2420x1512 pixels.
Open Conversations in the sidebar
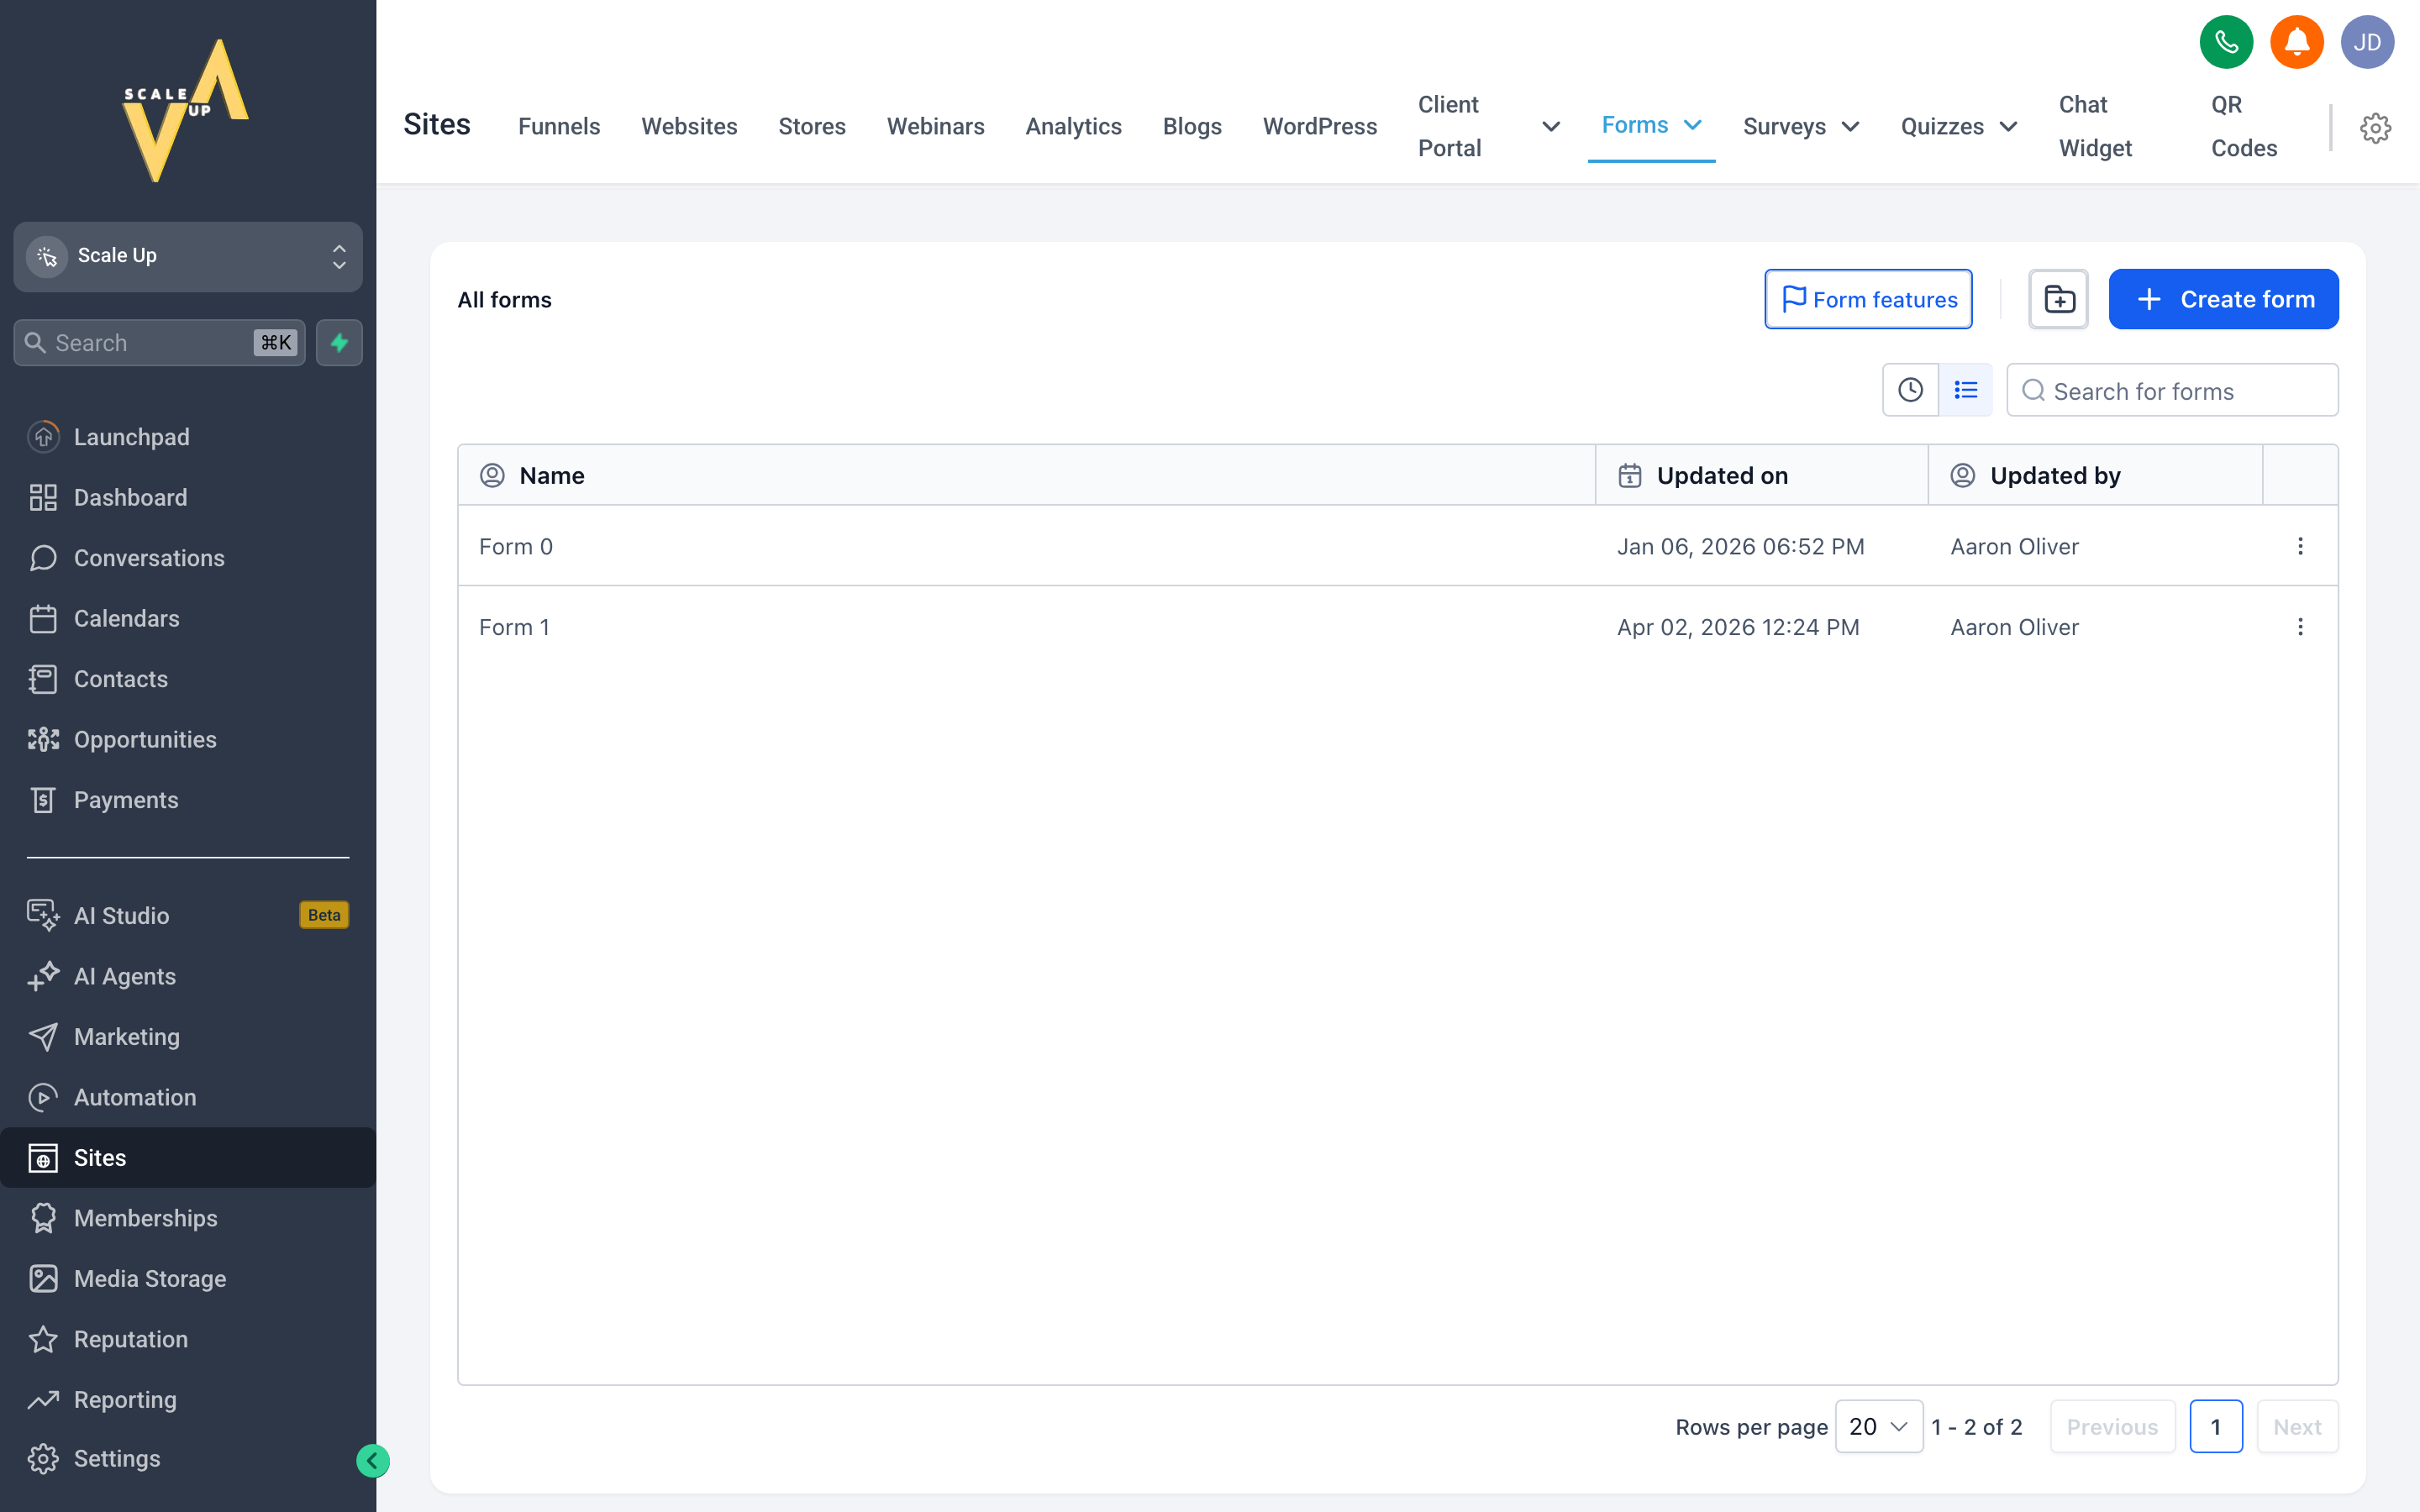[188, 558]
